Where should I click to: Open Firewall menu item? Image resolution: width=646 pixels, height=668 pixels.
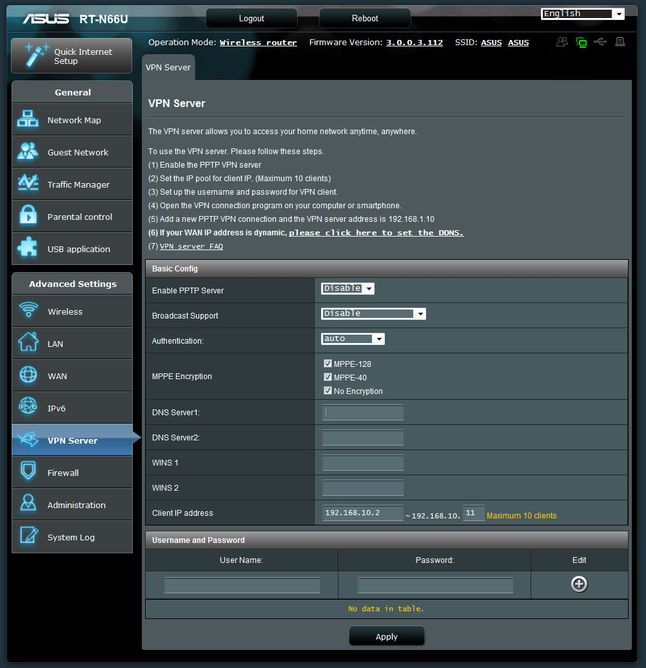point(72,472)
